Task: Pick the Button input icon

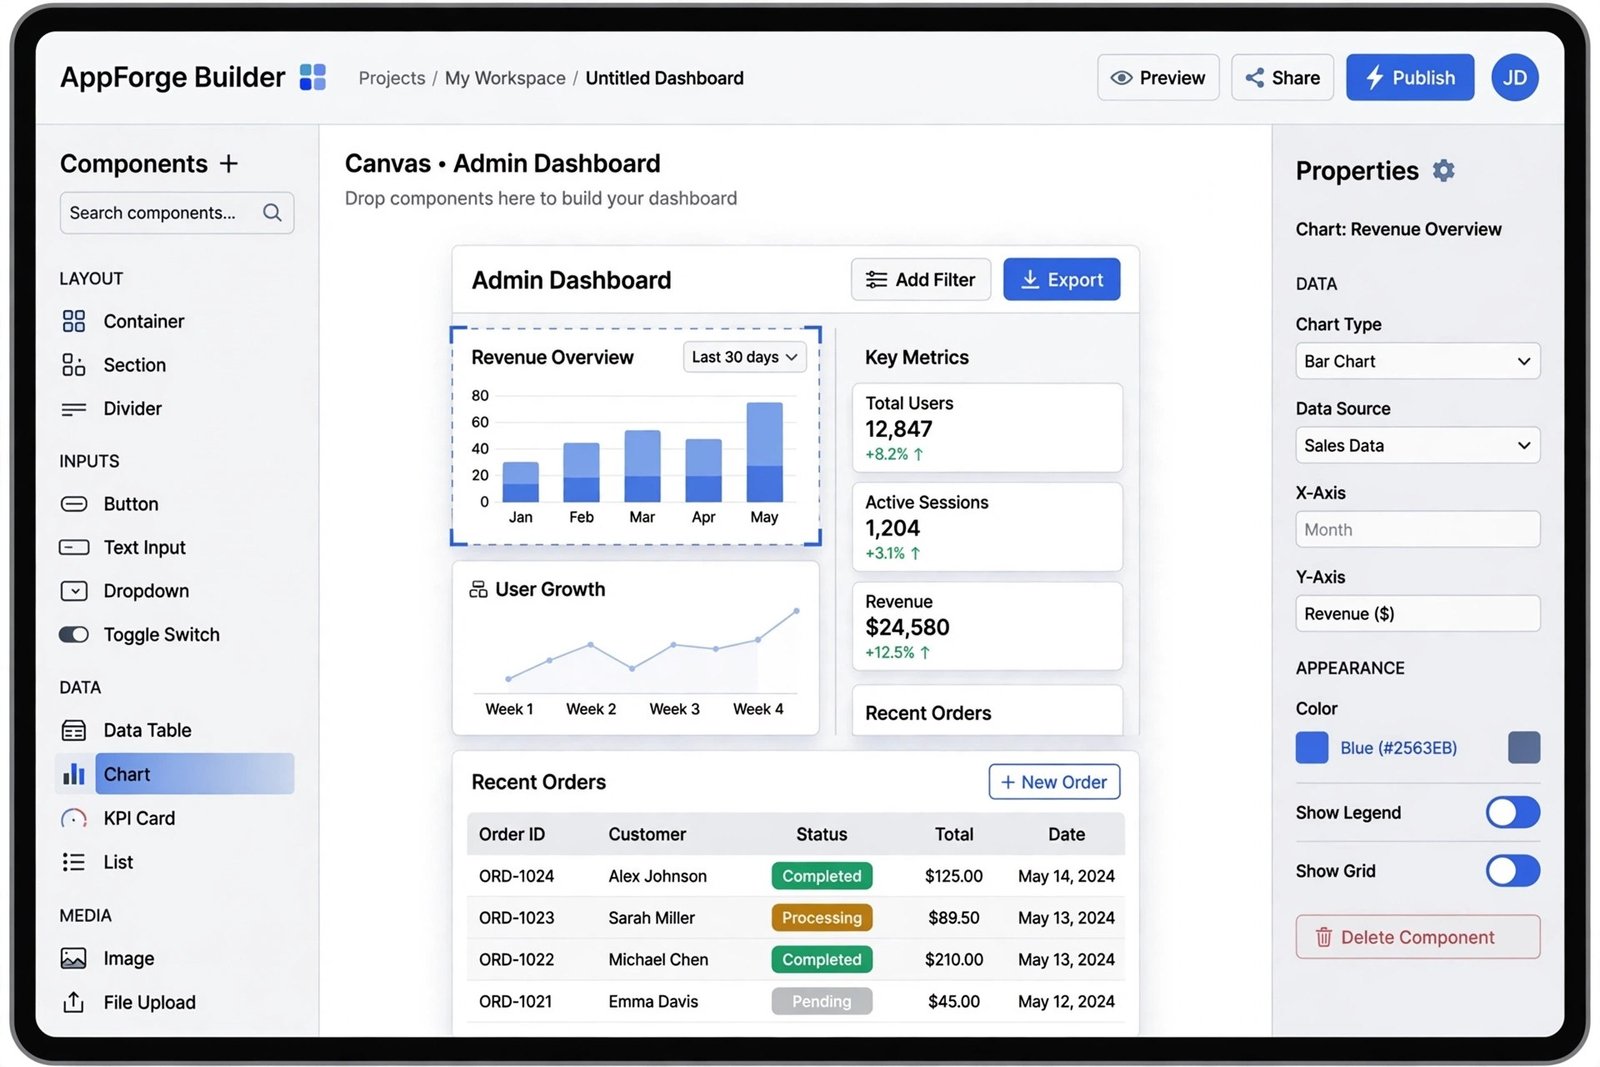Action: [74, 504]
